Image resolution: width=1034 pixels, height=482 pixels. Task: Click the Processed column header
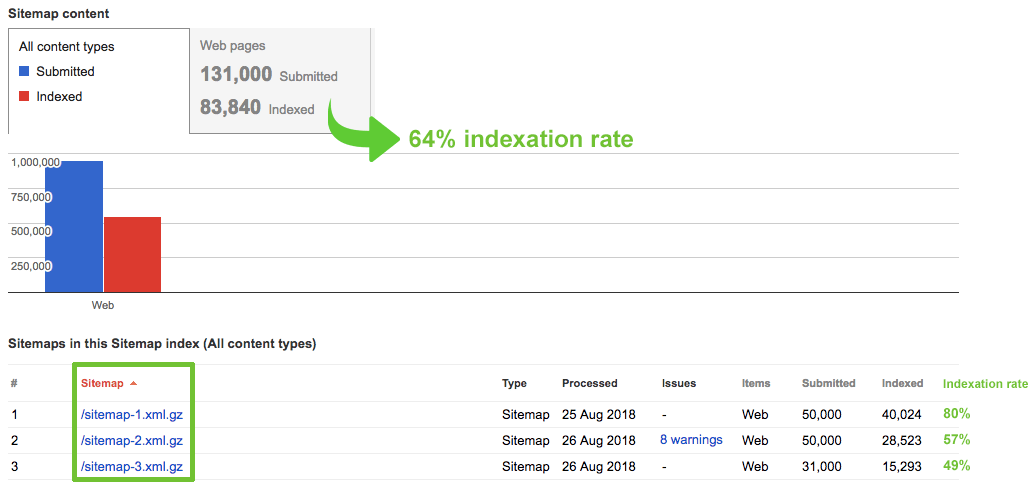(589, 383)
